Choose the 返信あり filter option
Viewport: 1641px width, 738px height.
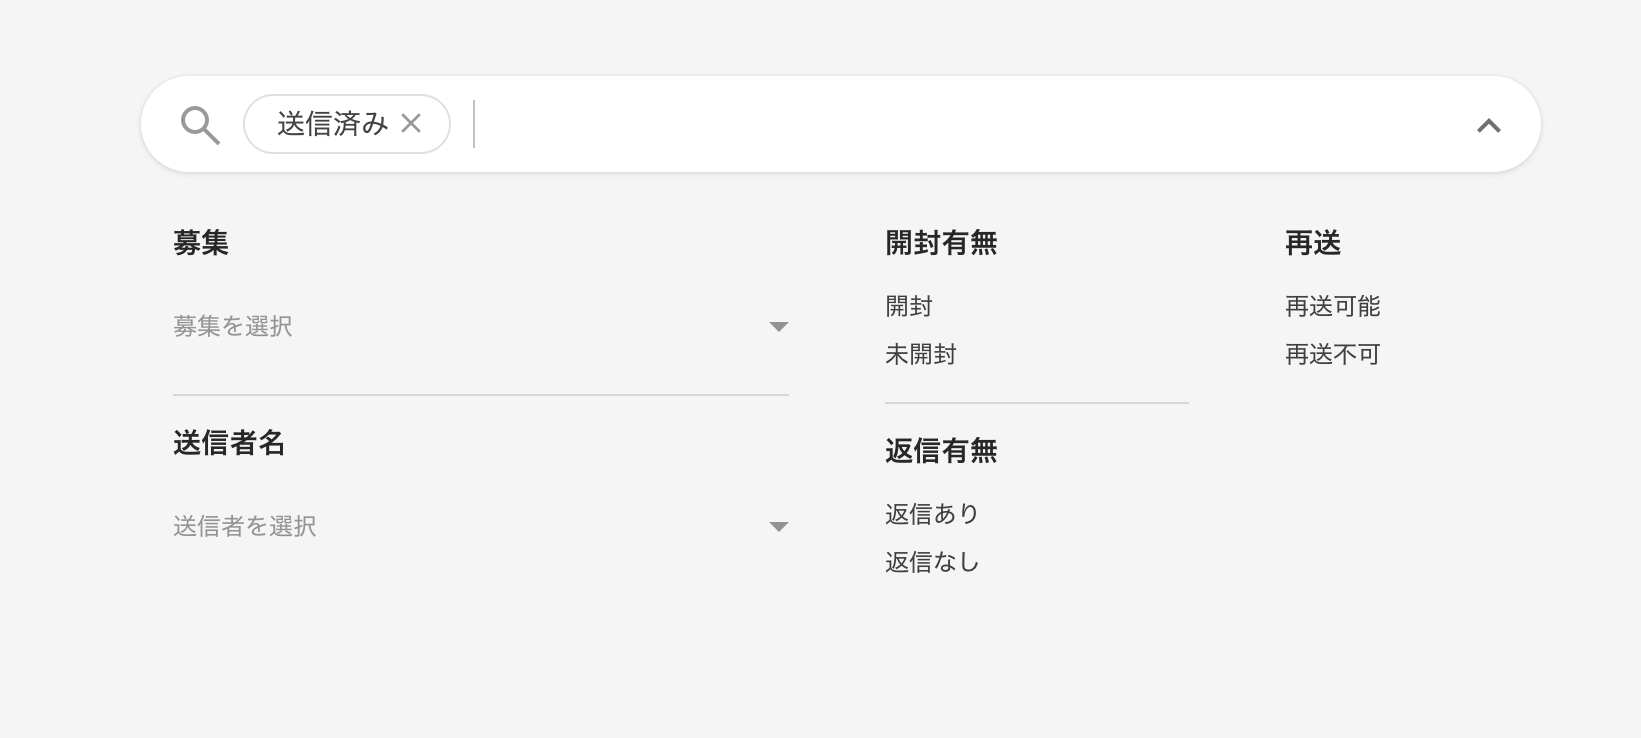click(x=933, y=514)
